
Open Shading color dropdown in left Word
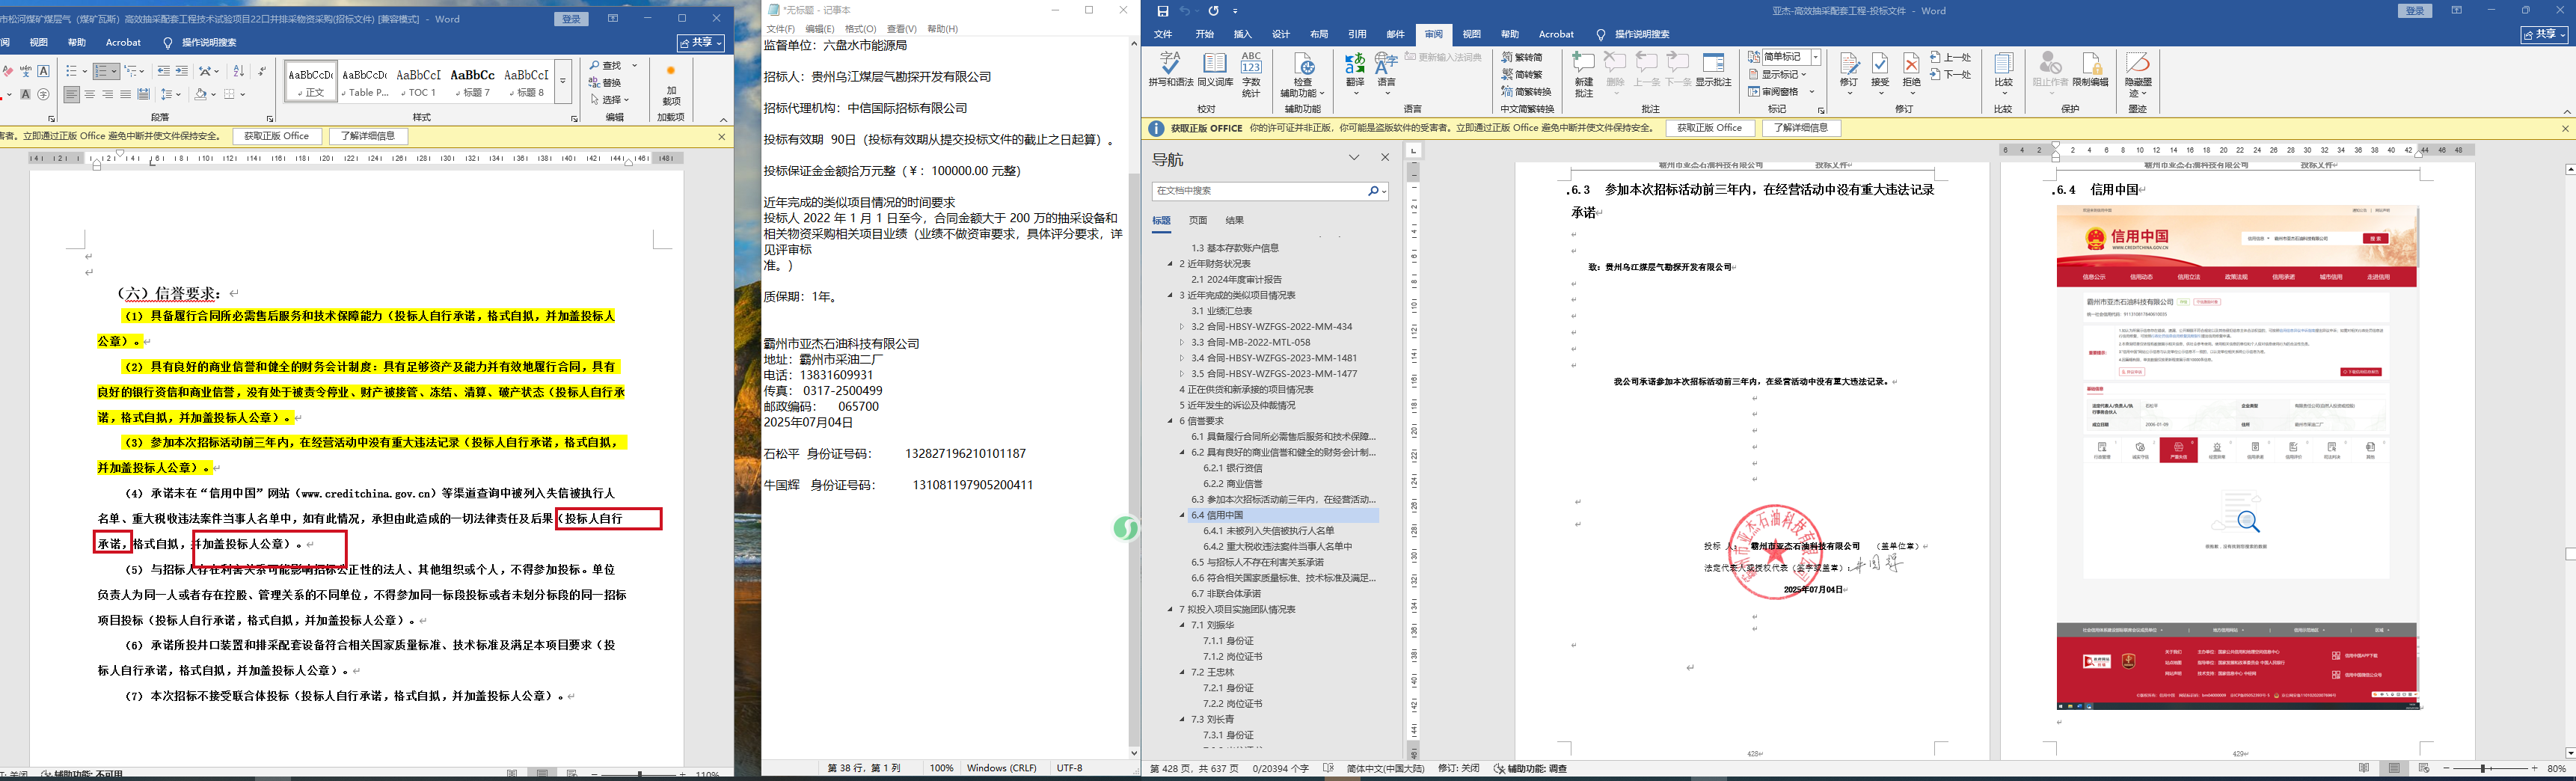[x=214, y=94]
